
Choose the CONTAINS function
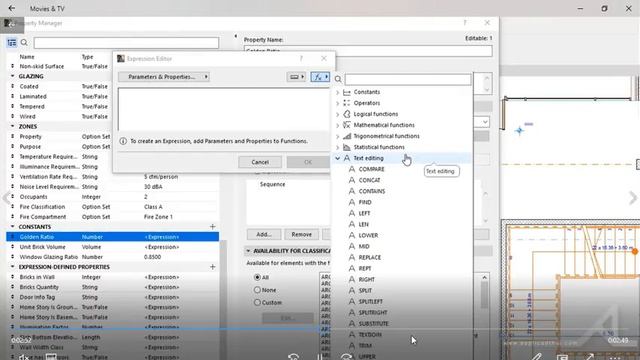pyautogui.click(x=372, y=191)
